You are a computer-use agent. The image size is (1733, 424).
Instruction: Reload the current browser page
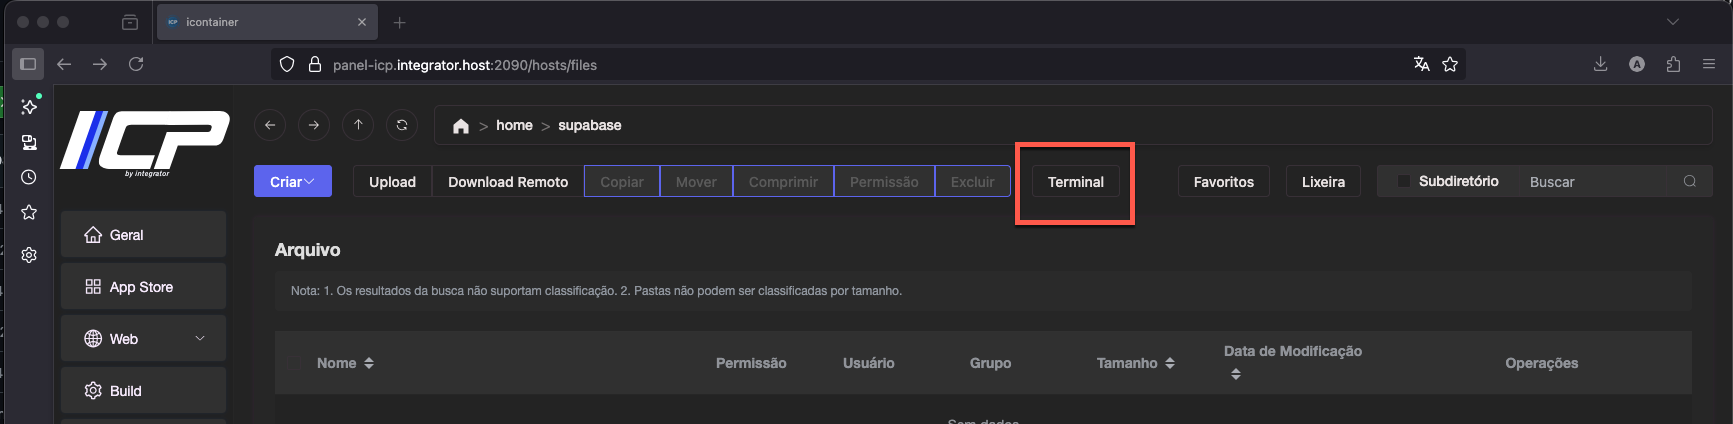pyautogui.click(x=136, y=64)
